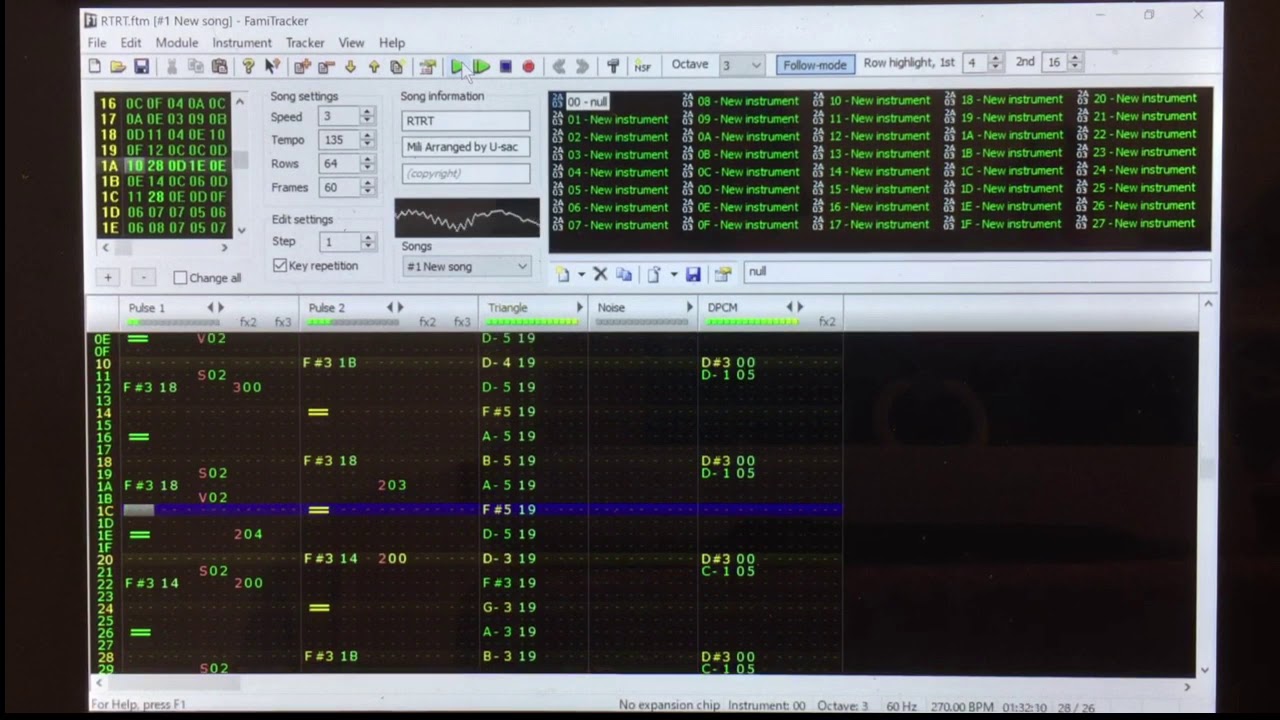Click the frame editor vertical scrollbar
Viewport: 1280px width, 720px height.
pyautogui.click(x=240, y=166)
